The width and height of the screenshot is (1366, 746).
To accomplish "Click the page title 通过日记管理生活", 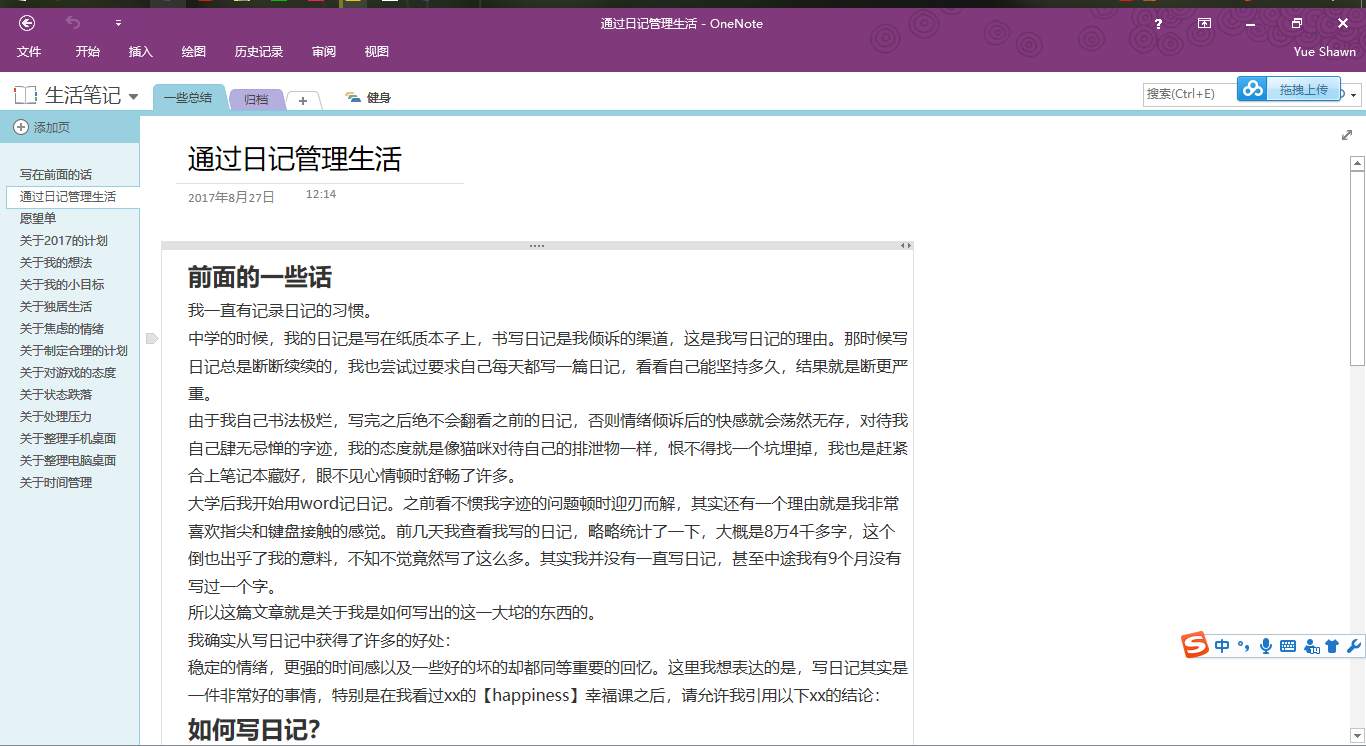I will pyautogui.click(x=295, y=159).
